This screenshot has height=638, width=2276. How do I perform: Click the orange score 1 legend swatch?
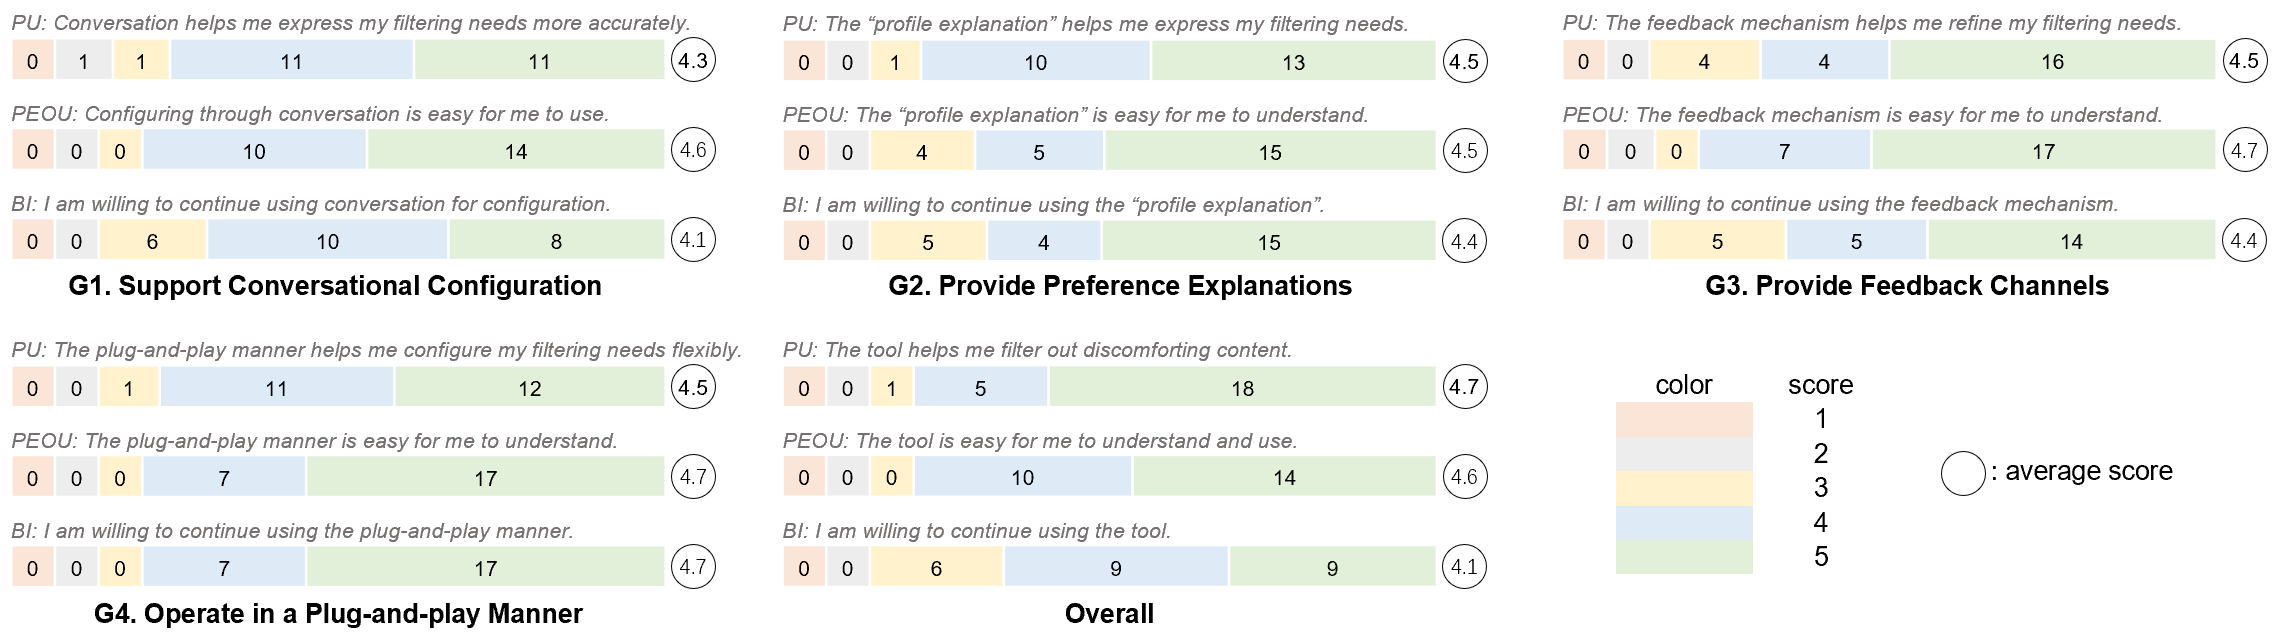coord(1684,420)
